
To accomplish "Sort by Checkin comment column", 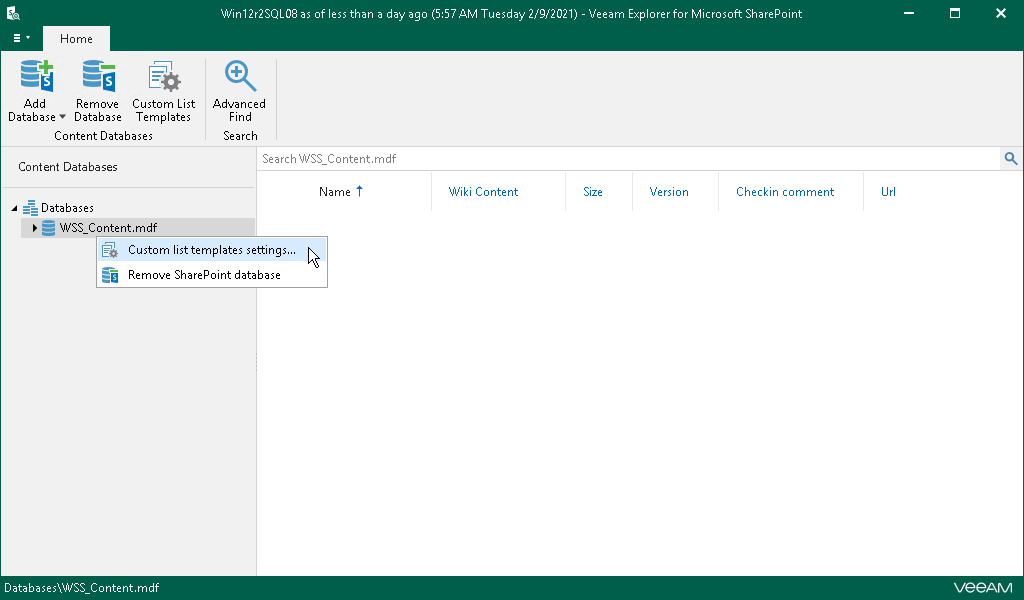I will [785, 192].
